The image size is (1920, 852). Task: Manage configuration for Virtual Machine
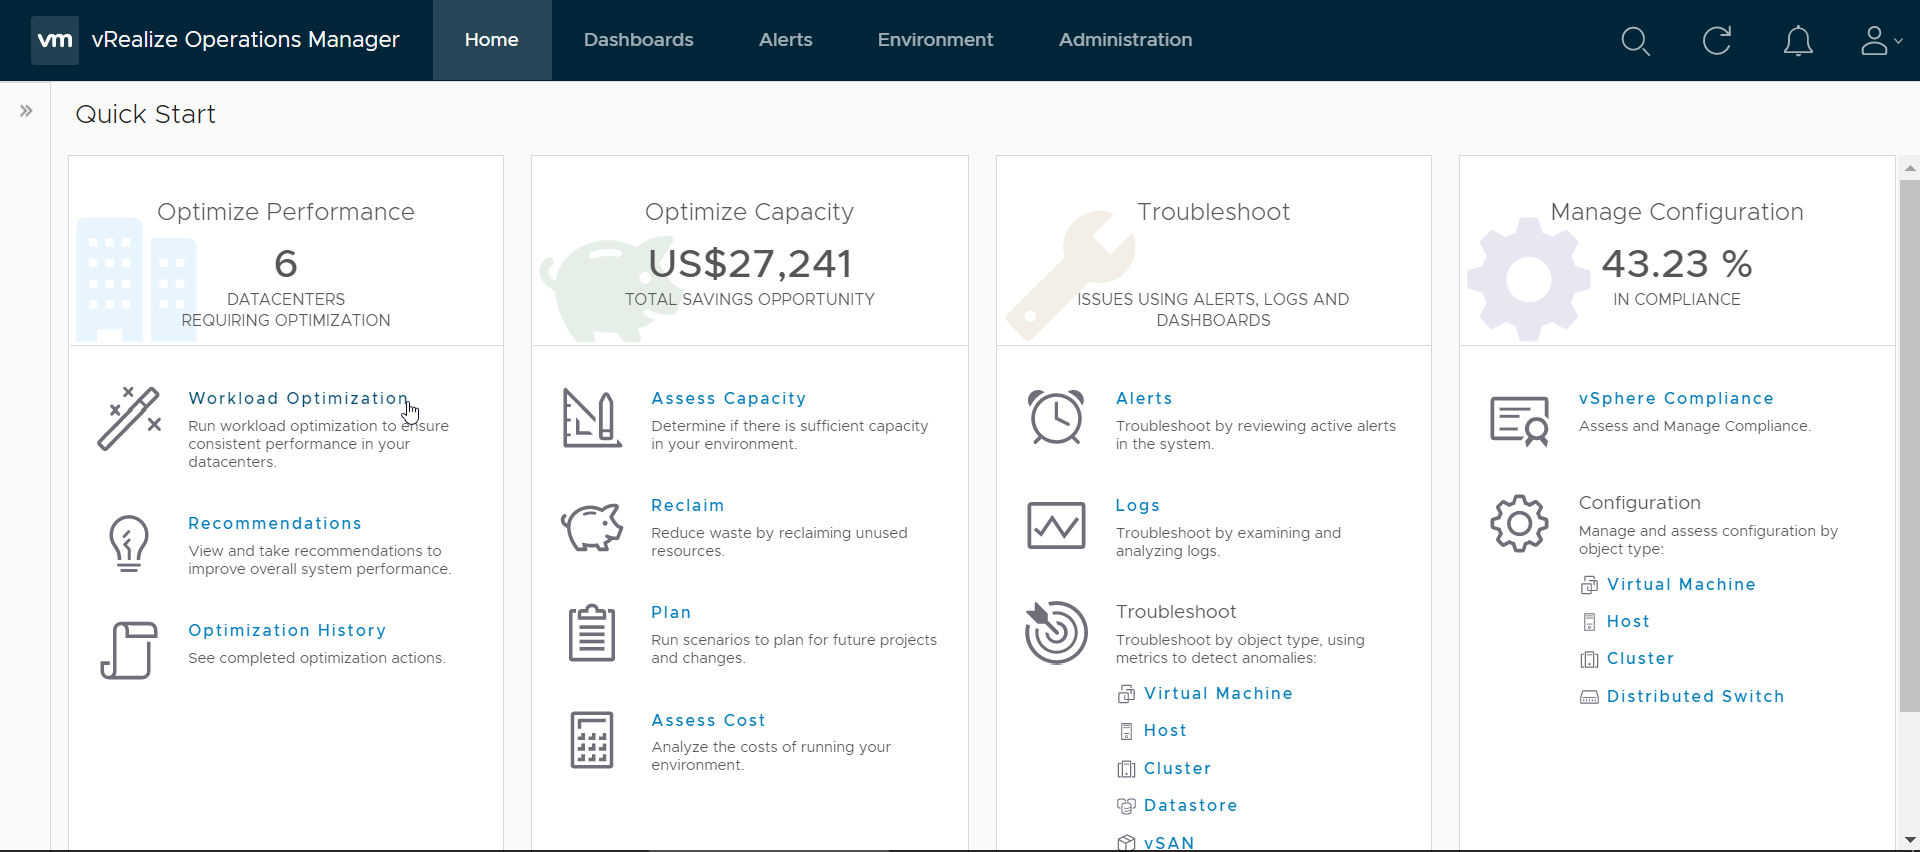click(1681, 584)
